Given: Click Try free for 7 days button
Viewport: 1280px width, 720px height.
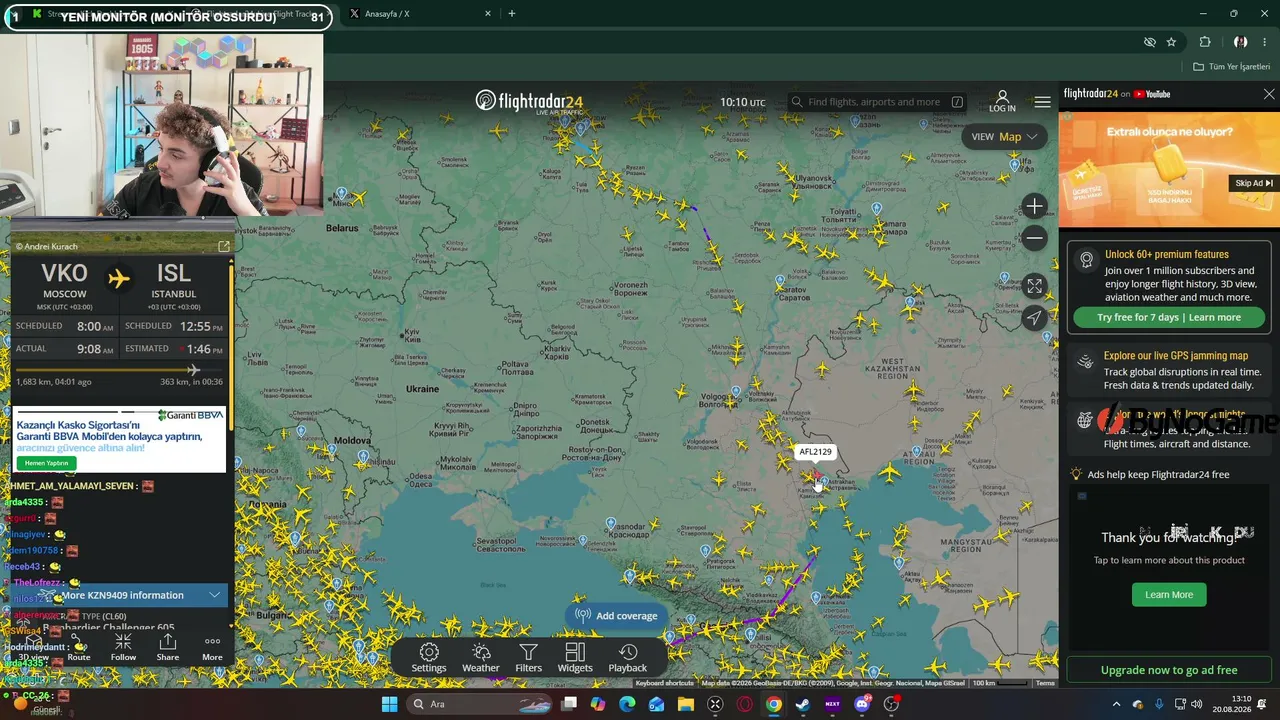Looking at the screenshot, I should click(1168, 317).
